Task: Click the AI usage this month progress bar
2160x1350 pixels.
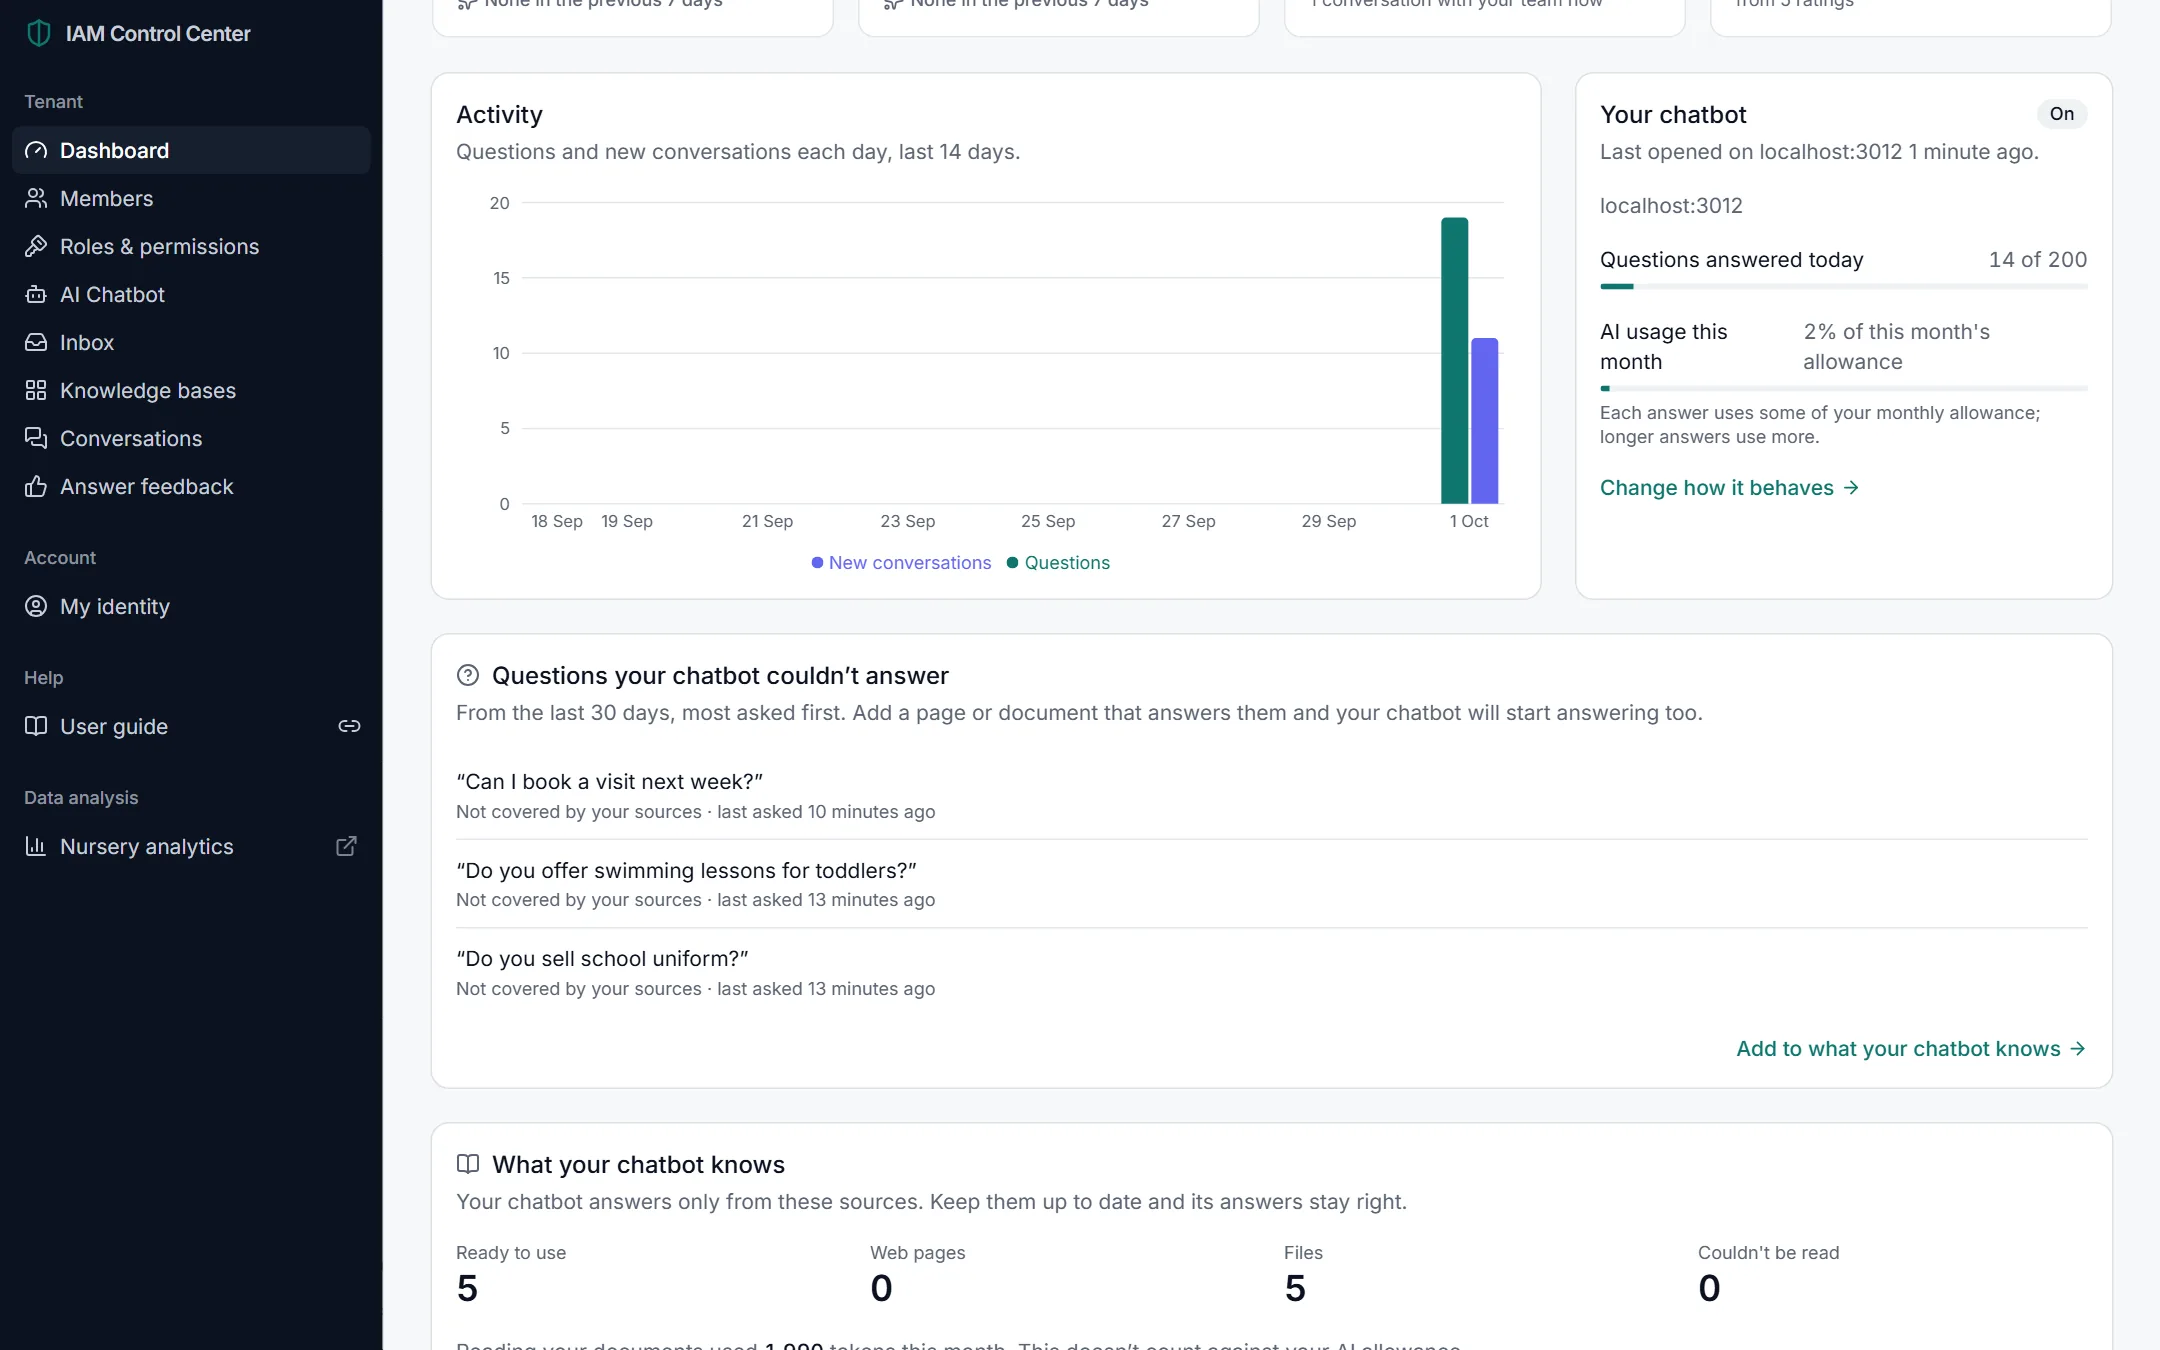Action: tap(1844, 389)
